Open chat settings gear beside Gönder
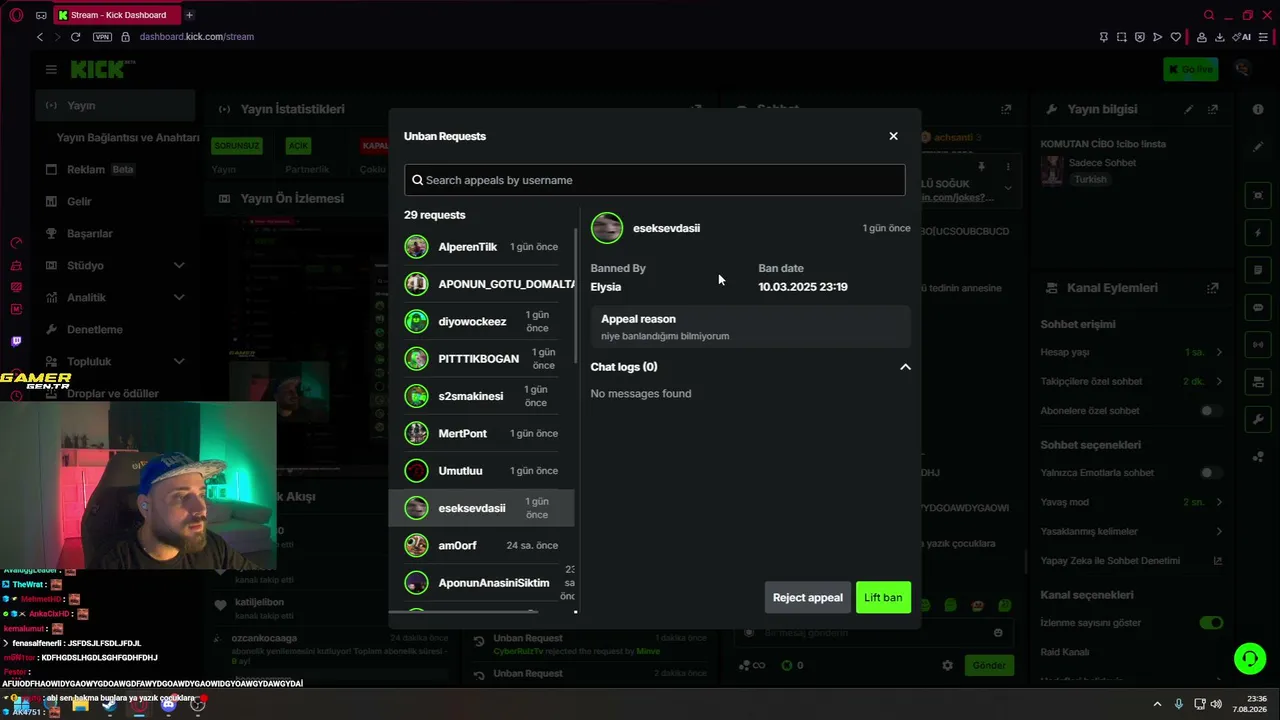This screenshot has width=1280, height=720. click(x=947, y=665)
